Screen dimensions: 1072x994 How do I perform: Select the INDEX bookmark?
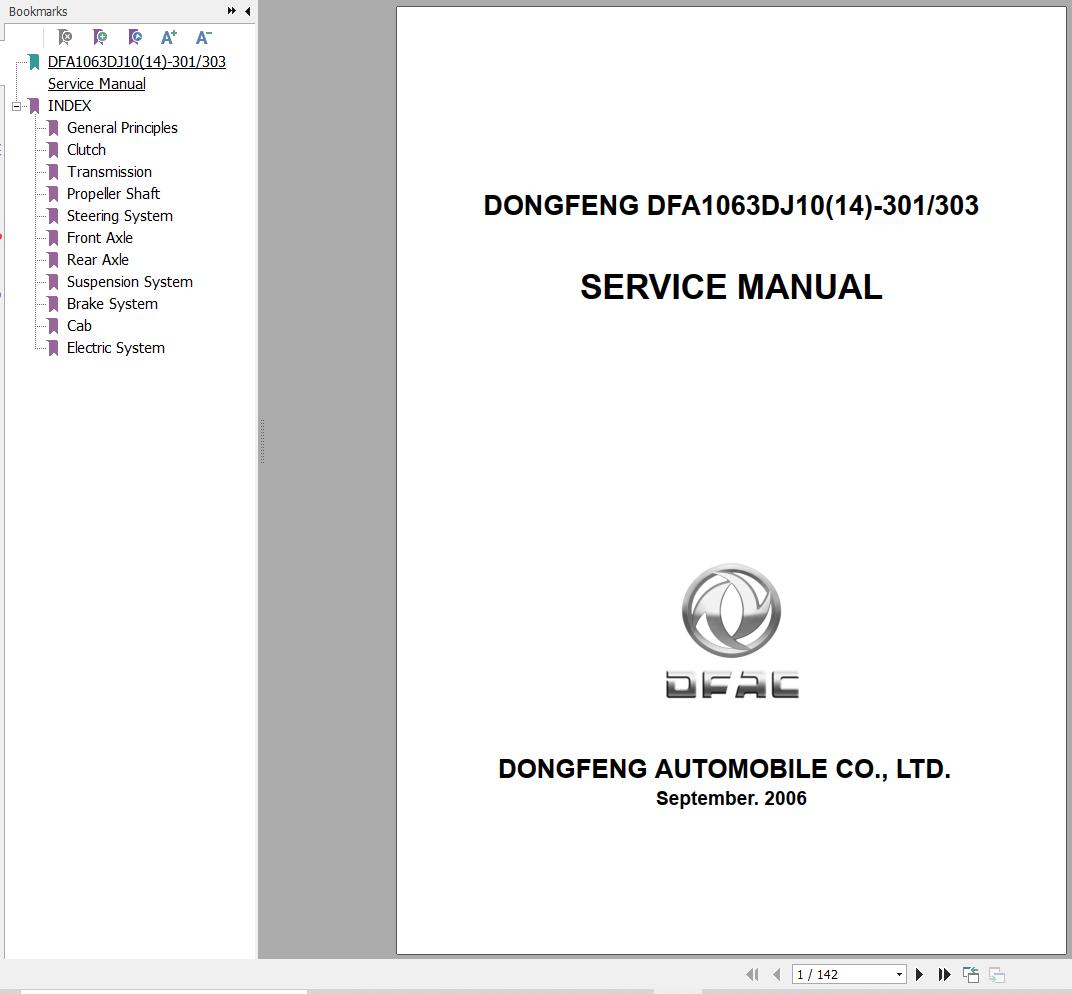(69, 106)
